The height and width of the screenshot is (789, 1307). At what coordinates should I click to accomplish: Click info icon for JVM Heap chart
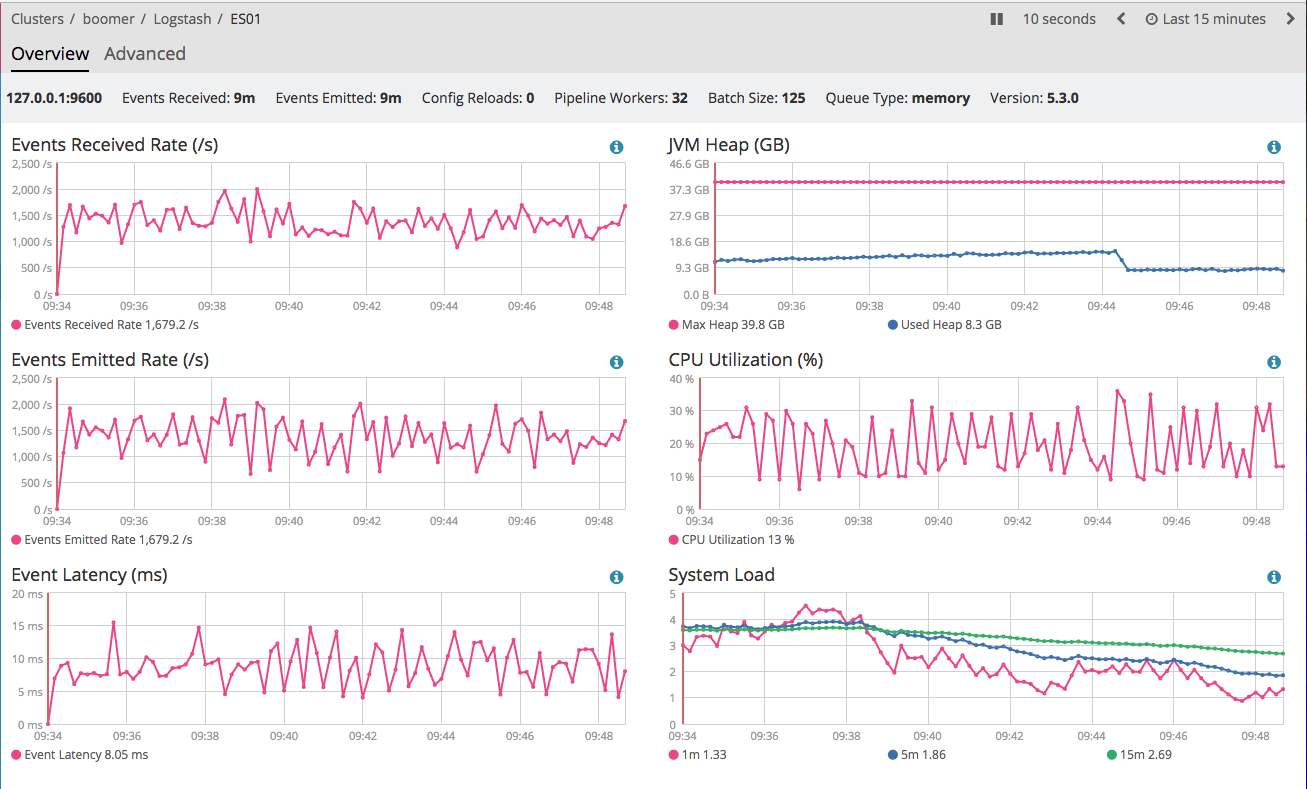(1273, 147)
